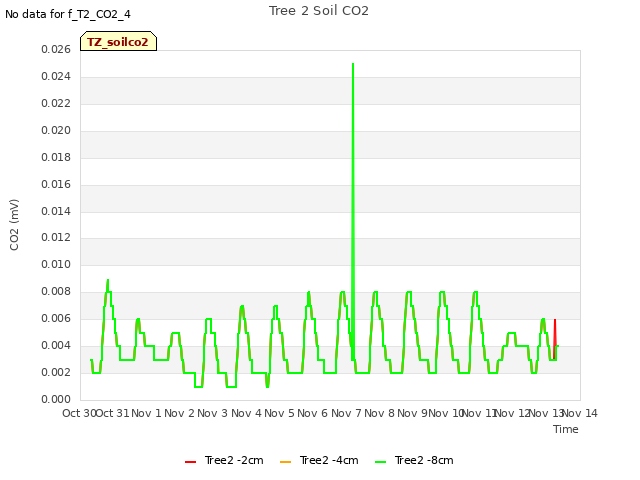Click the red spike near Nov 13
The width and height of the screenshot is (640, 480).
(x=555, y=339)
